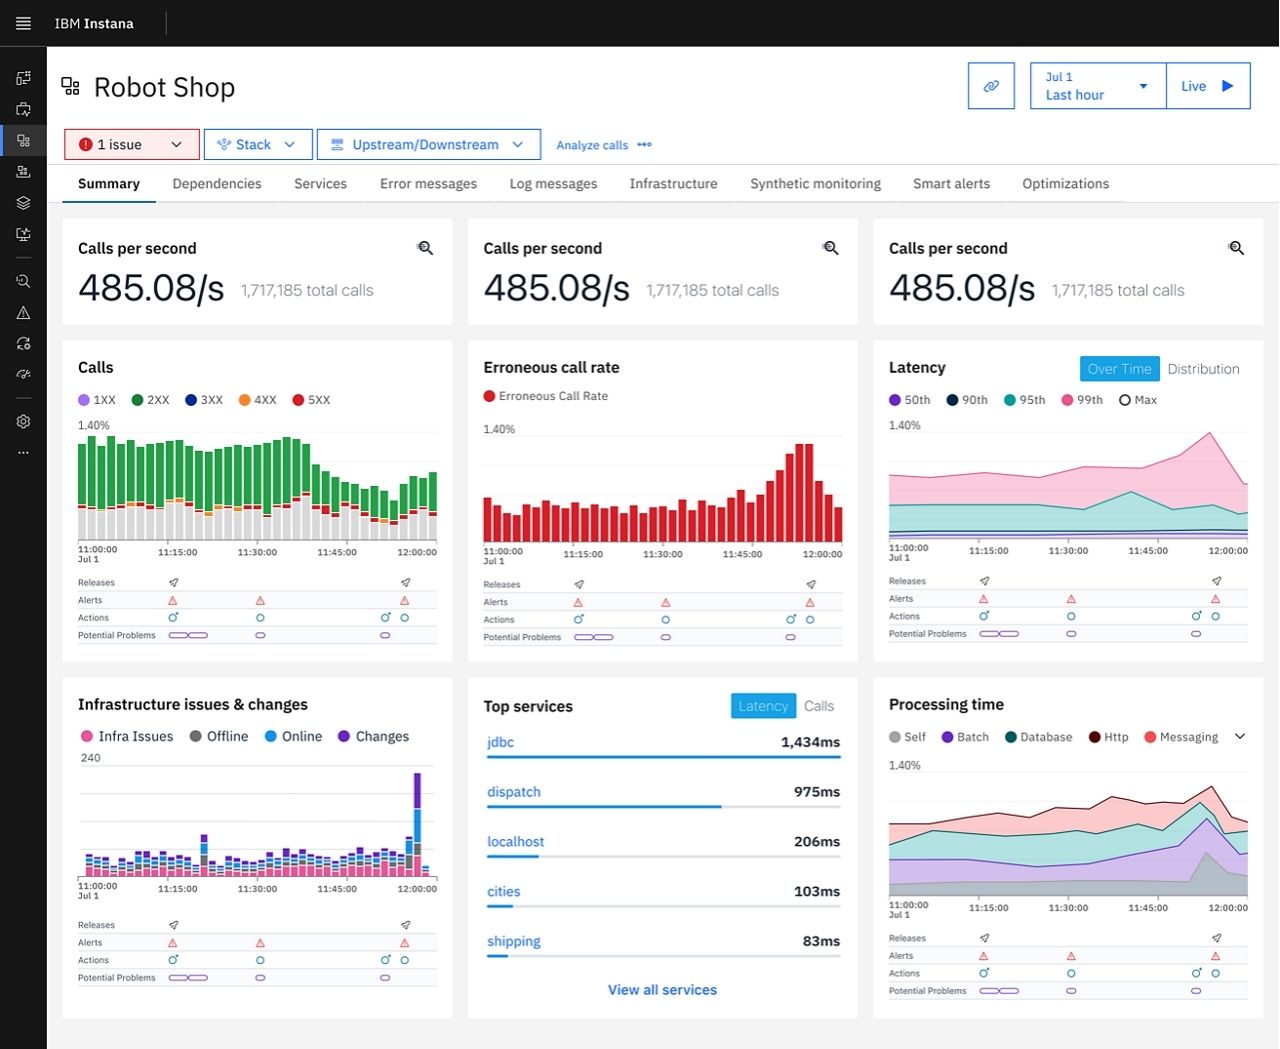The height and width of the screenshot is (1049, 1280).
Task: Click the Erroneous Call Rate color swatch
Action: [x=488, y=396]
